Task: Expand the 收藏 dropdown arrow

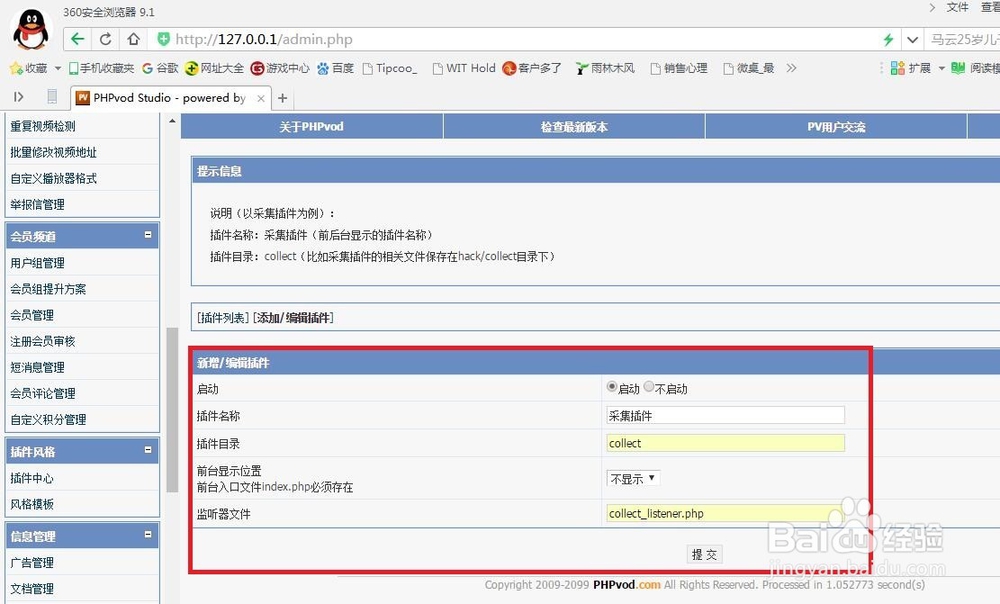Action: pos(57,68)
